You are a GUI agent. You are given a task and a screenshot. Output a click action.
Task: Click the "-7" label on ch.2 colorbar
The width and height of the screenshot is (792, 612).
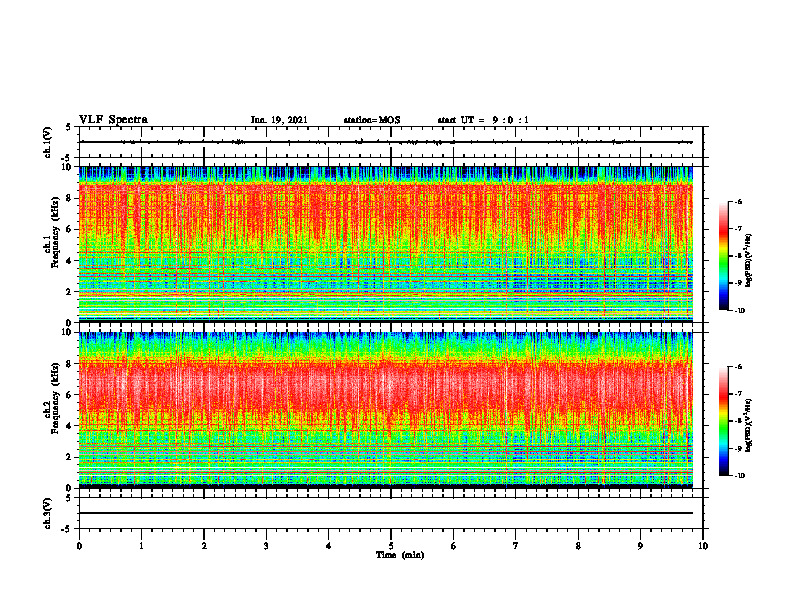point(739,394)
